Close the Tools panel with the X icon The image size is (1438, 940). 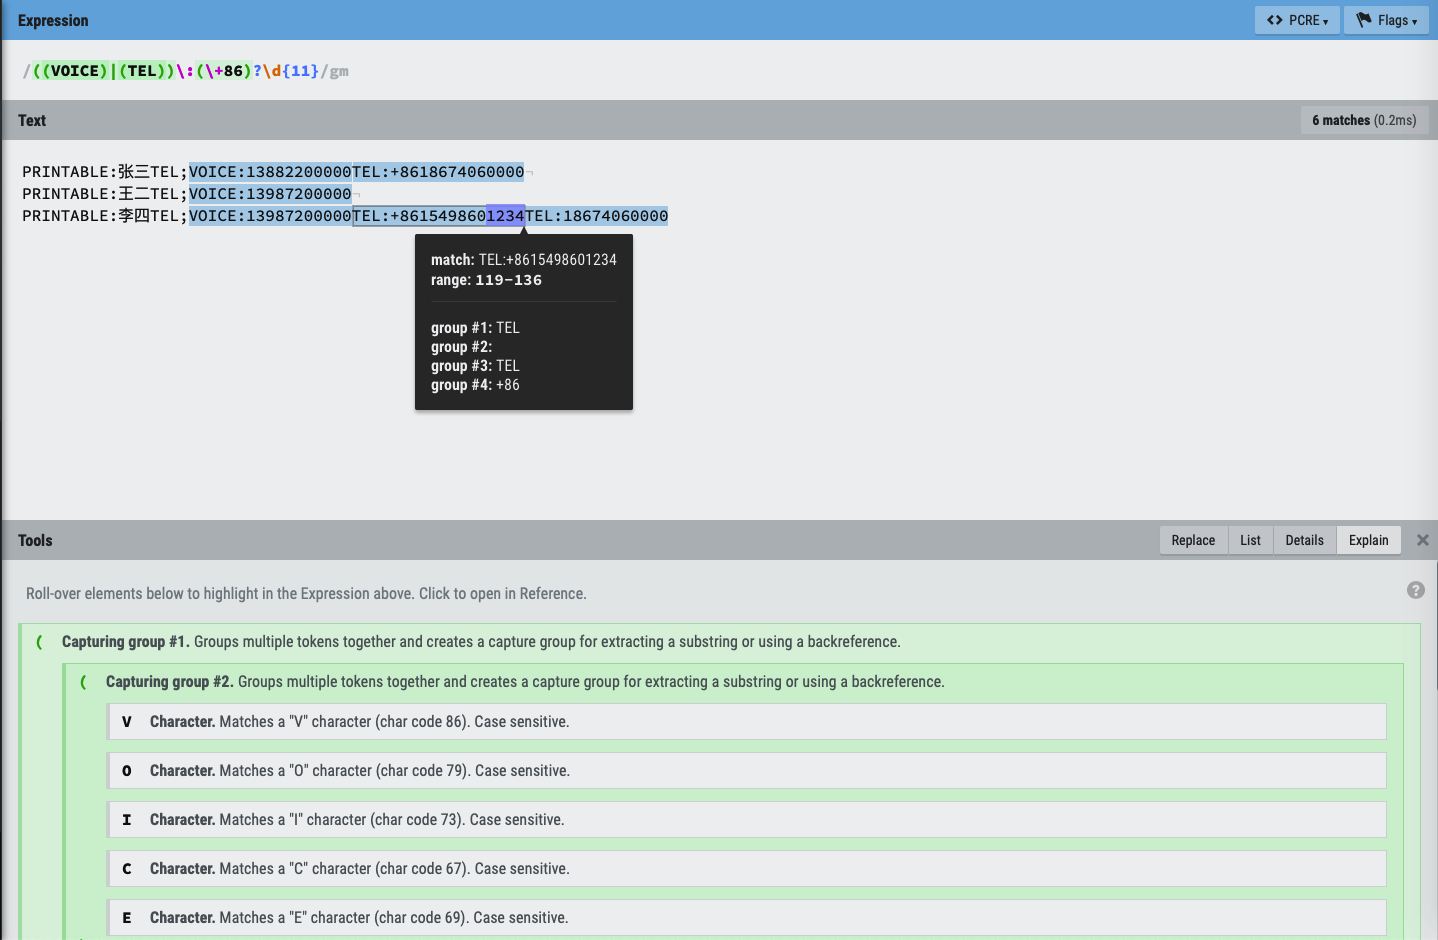point(1423,540)
